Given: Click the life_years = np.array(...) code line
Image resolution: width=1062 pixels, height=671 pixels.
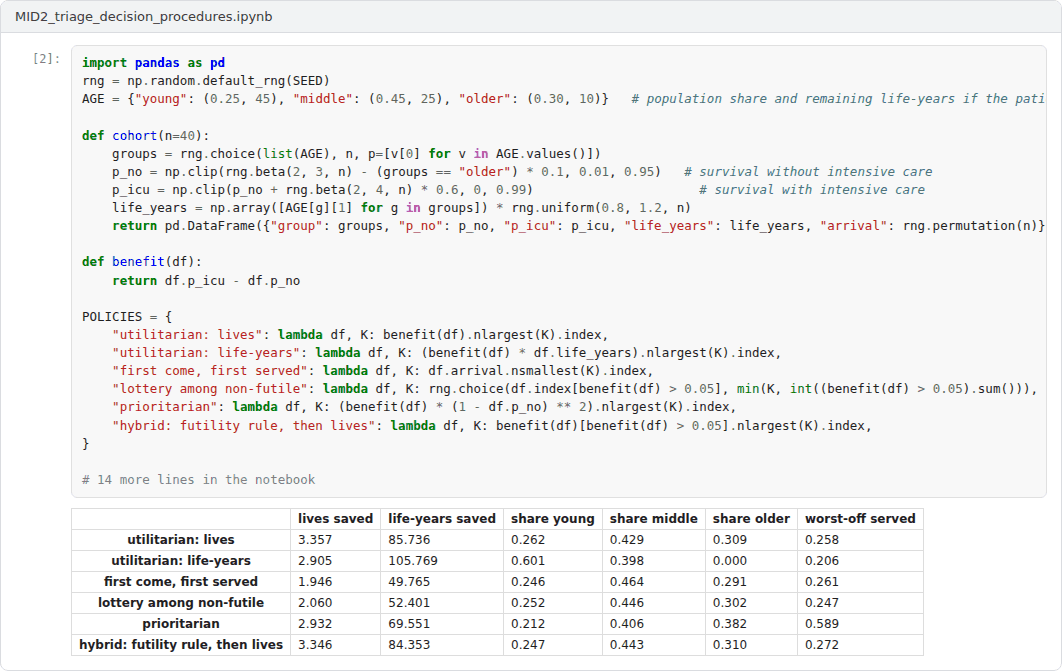Looking at the screenshot, I should pyautogui.click(x=402, y=208).
